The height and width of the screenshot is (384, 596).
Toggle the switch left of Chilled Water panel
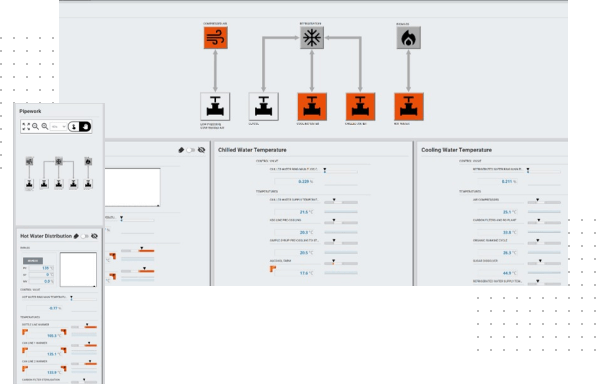tap(190, 150)
